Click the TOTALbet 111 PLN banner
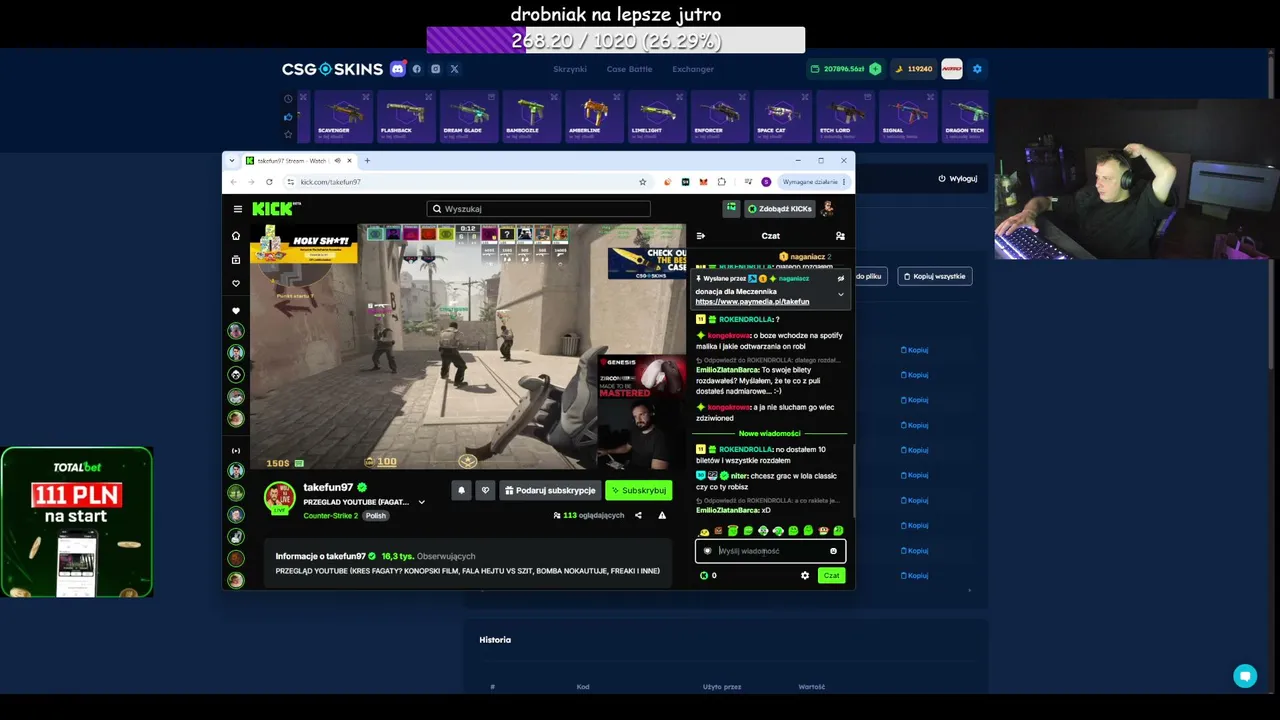 [77, 522]
